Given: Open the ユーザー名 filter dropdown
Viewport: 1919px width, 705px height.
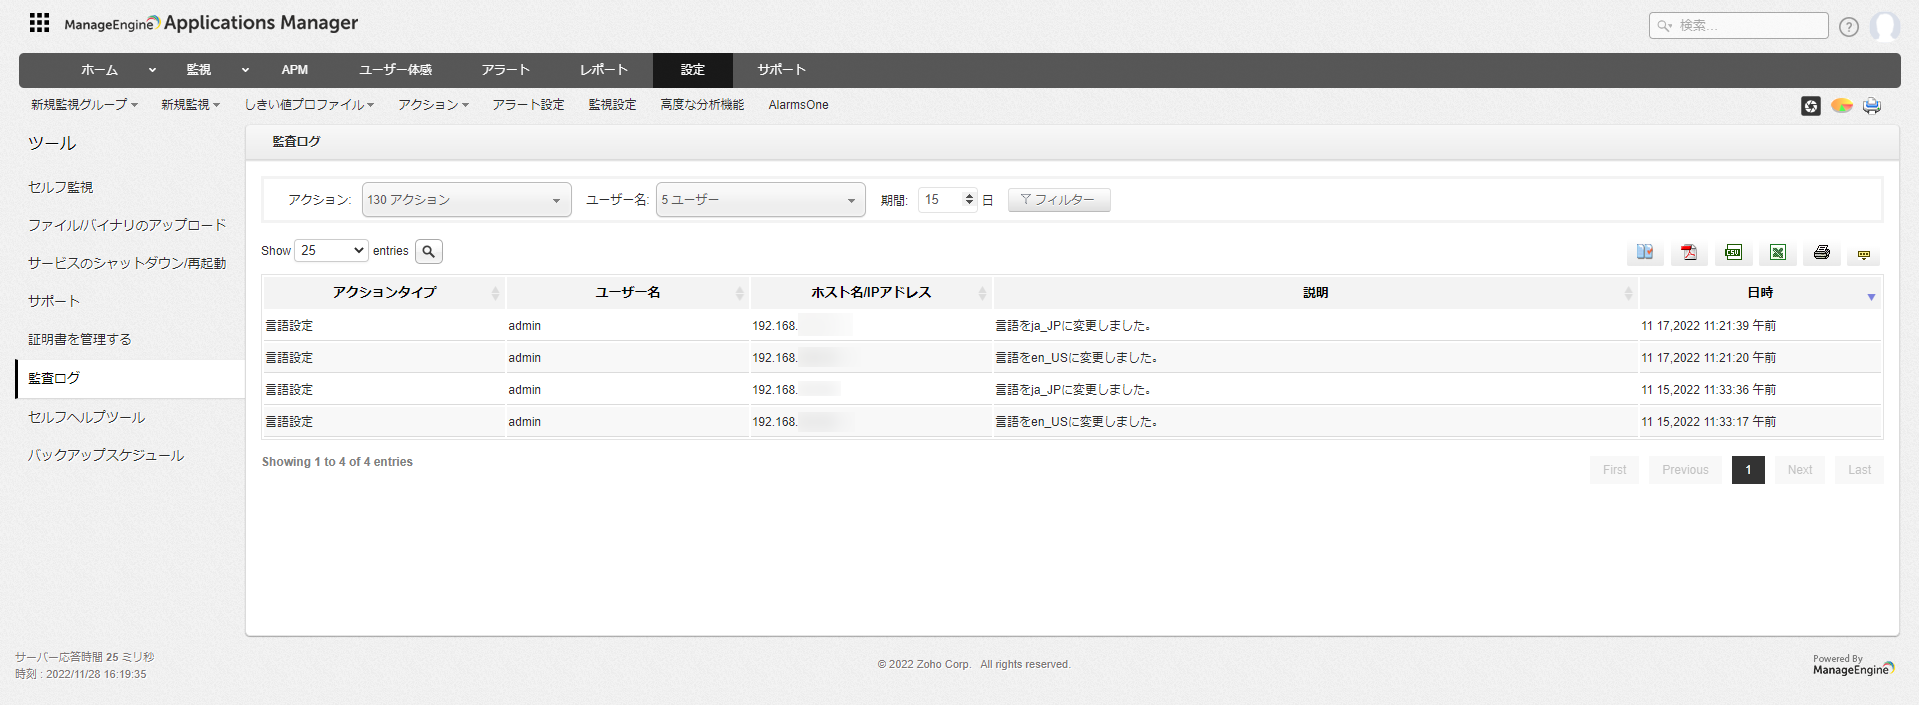Looking at the screenshot, I should click(x=760, y=200).
